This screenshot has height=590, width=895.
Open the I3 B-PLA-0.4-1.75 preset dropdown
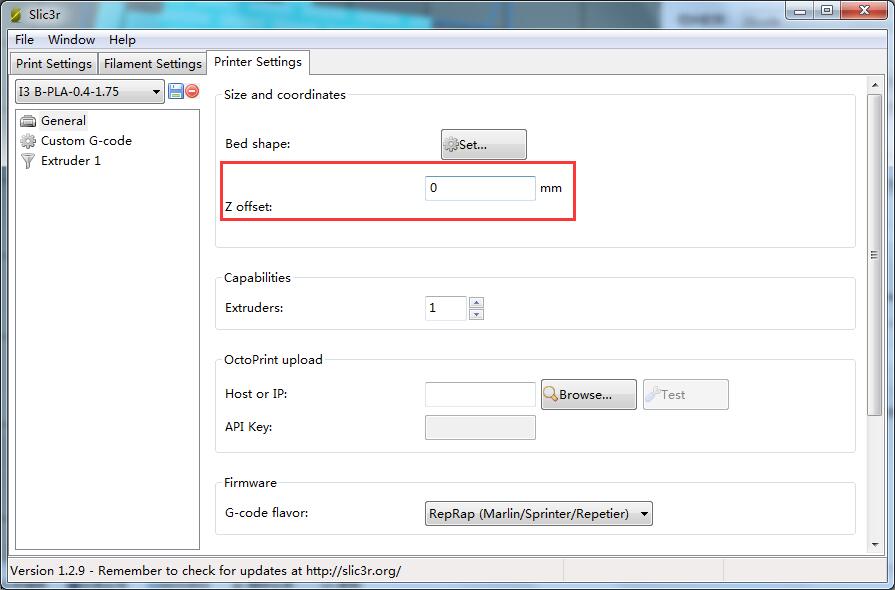(x=90, y=92)
